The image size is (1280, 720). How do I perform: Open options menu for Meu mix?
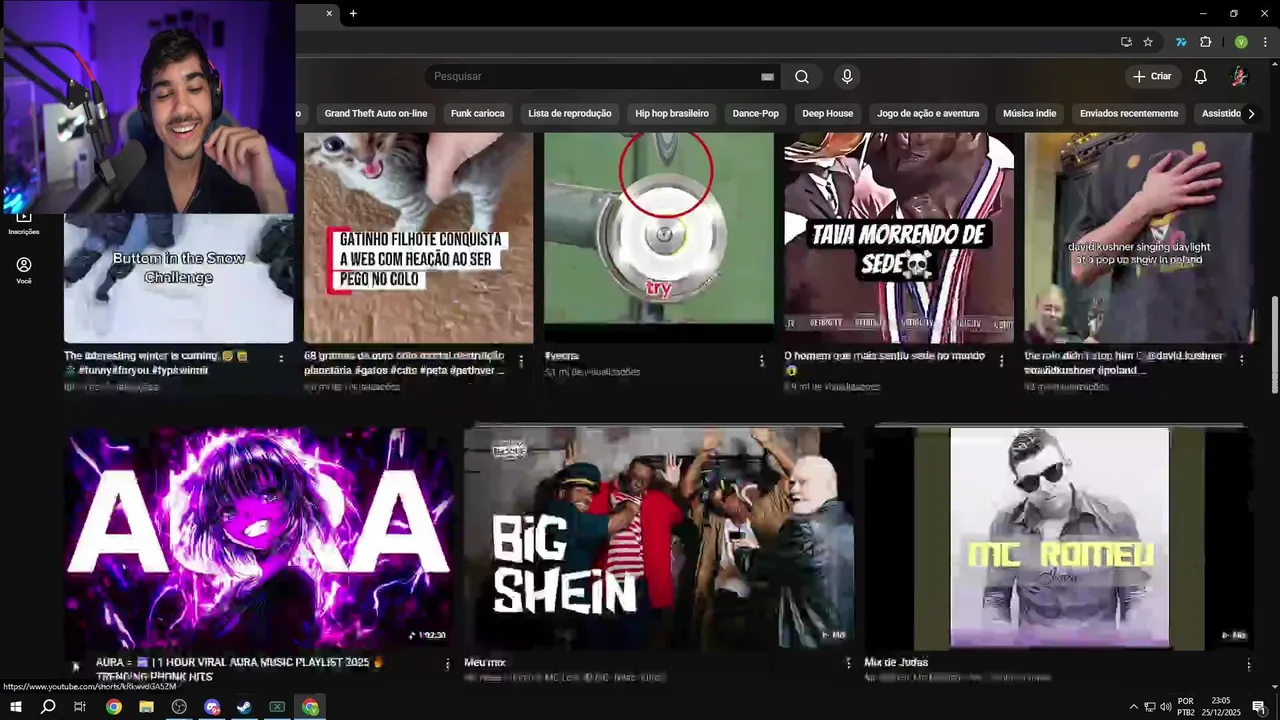pyautogui.click(x=848, y=663)
